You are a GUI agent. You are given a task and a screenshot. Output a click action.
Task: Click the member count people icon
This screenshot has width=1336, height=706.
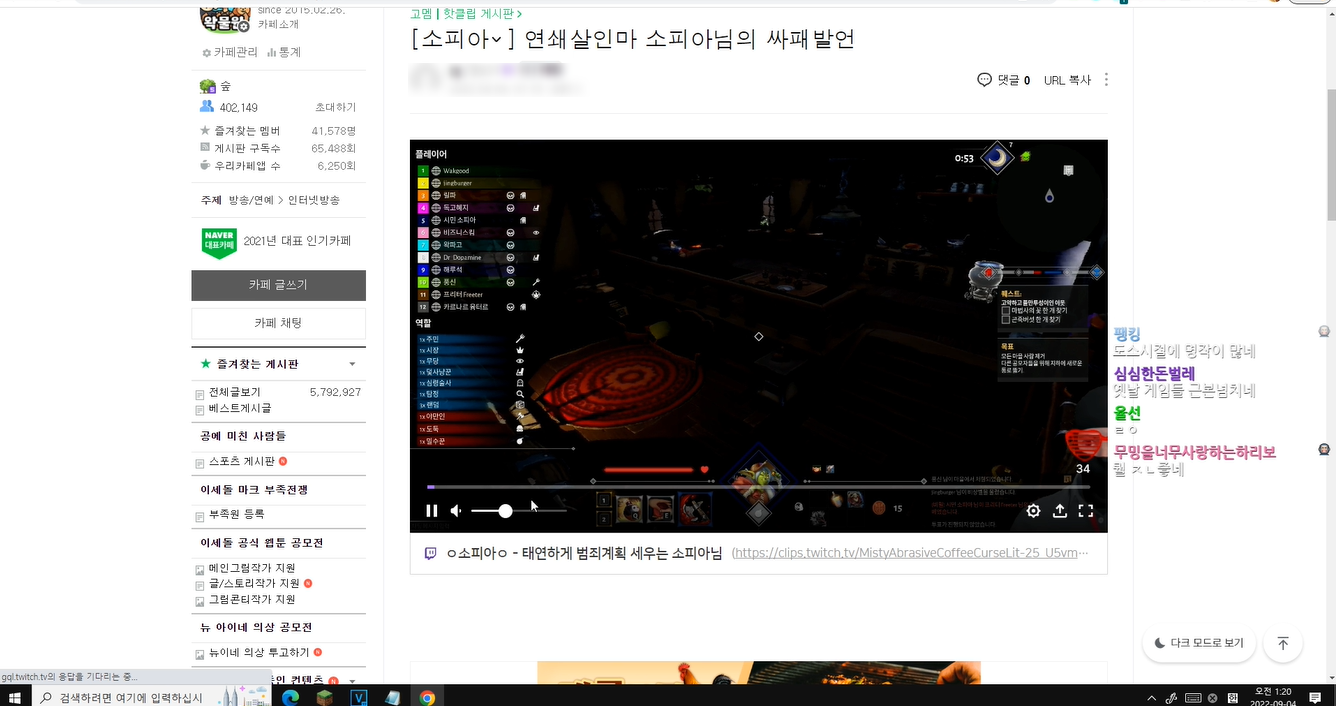point(207,106)
